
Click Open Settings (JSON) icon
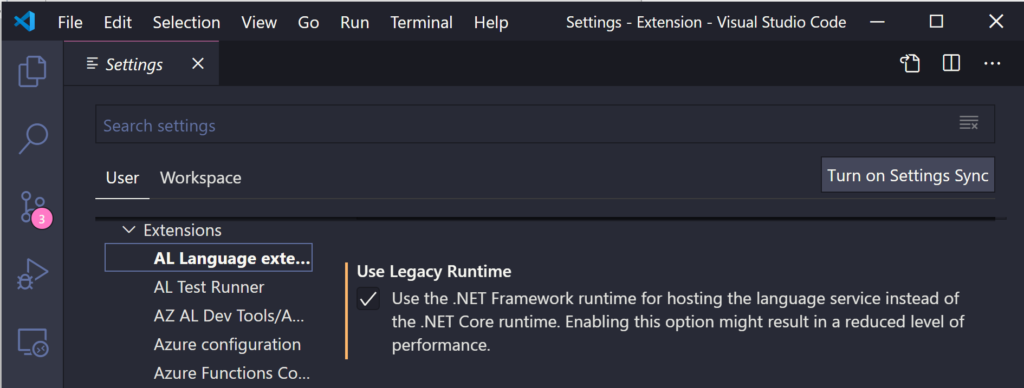[910, 63]
